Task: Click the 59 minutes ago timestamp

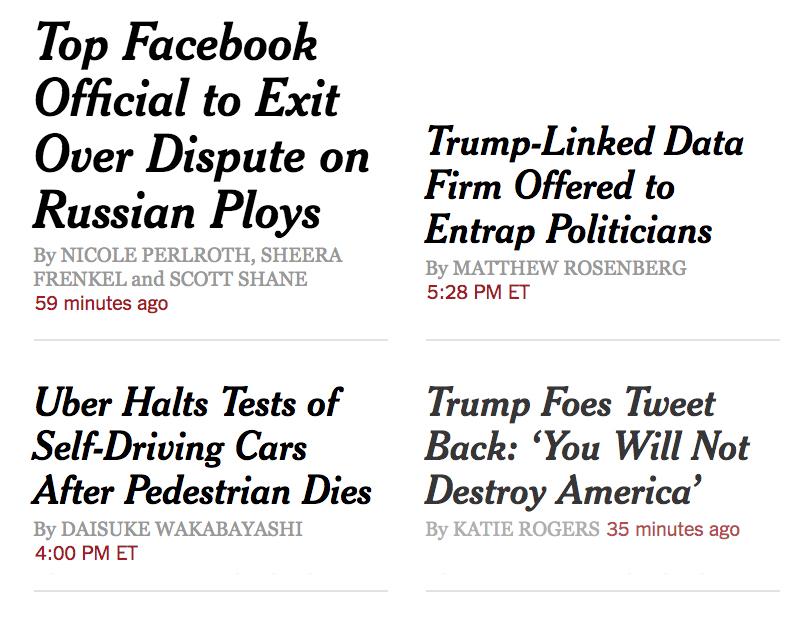Action: (x=101, y=303)
